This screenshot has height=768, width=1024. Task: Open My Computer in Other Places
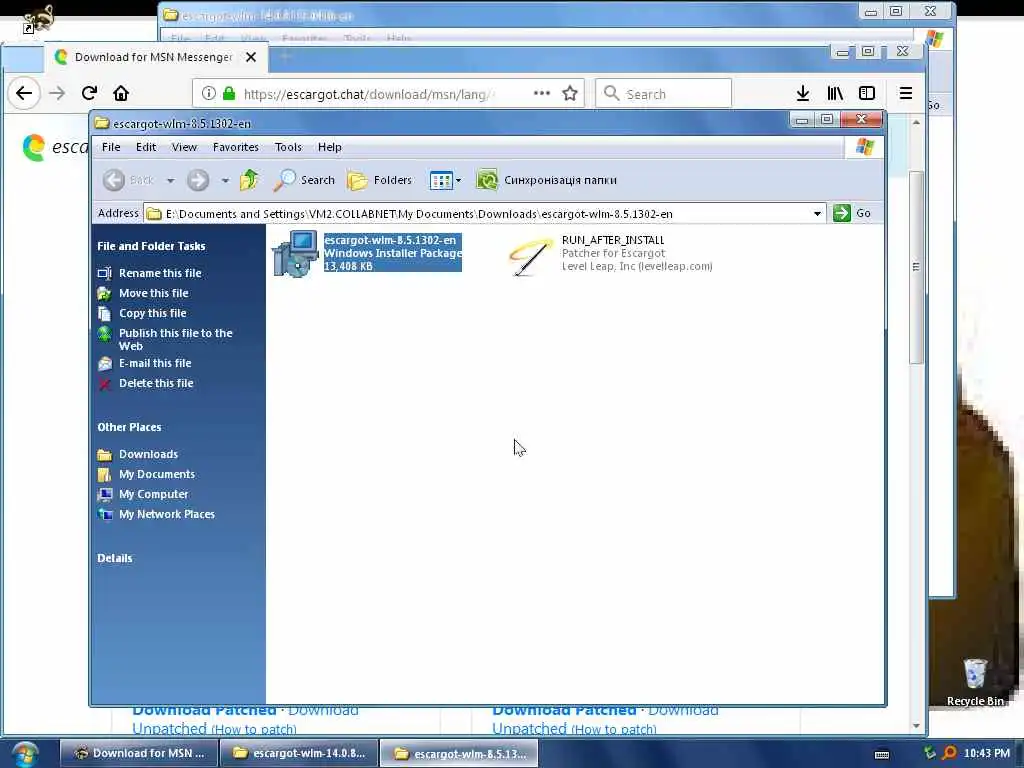153,494
